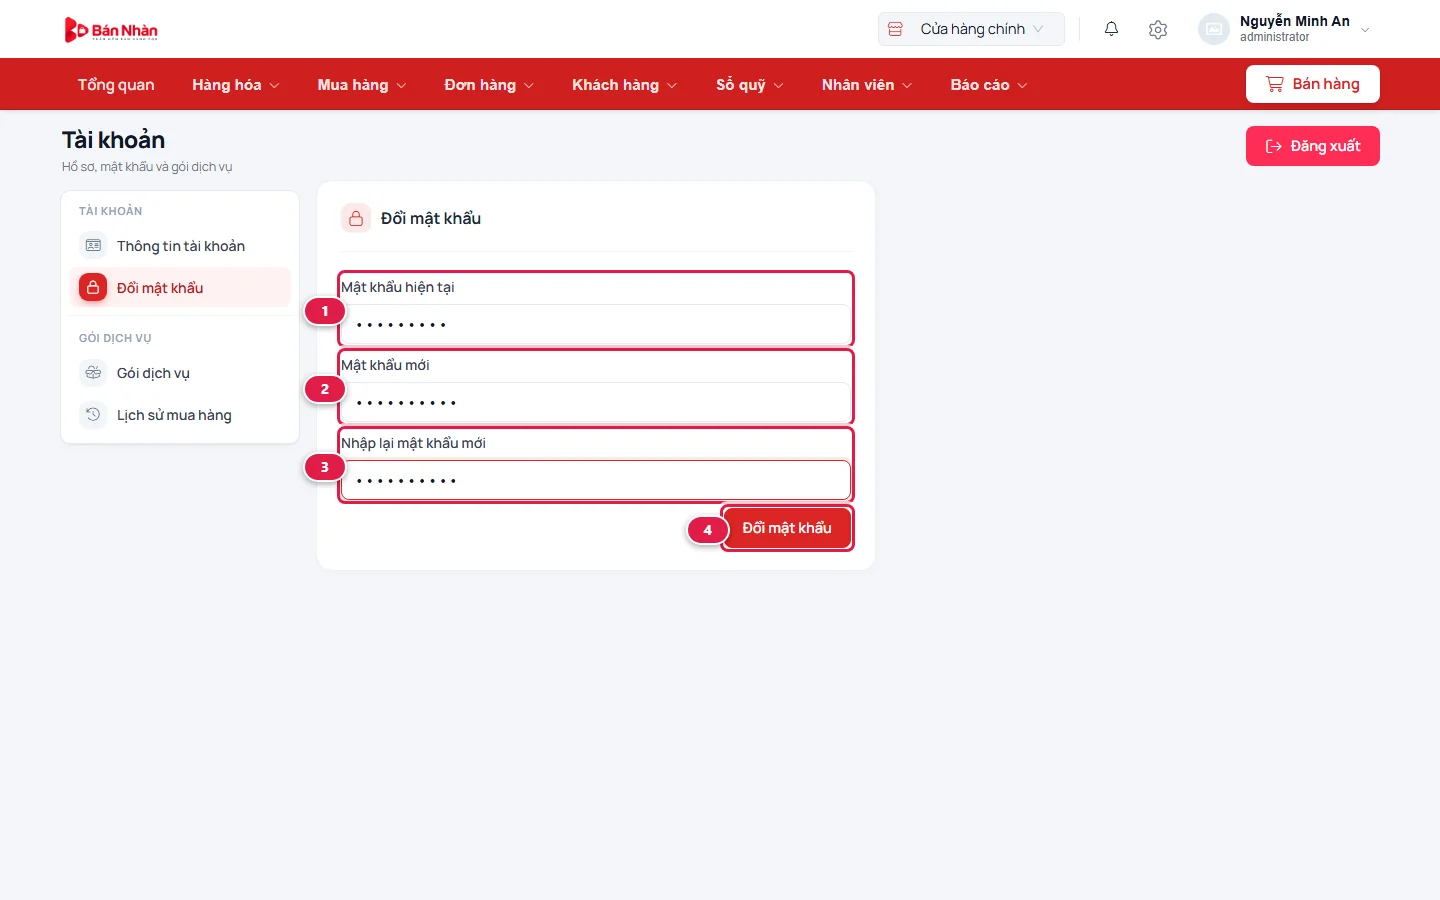This screenshot has width=1440, height=900.
Task: Focus the Mật khẩu hiện tại field
Action: [596, 324]
